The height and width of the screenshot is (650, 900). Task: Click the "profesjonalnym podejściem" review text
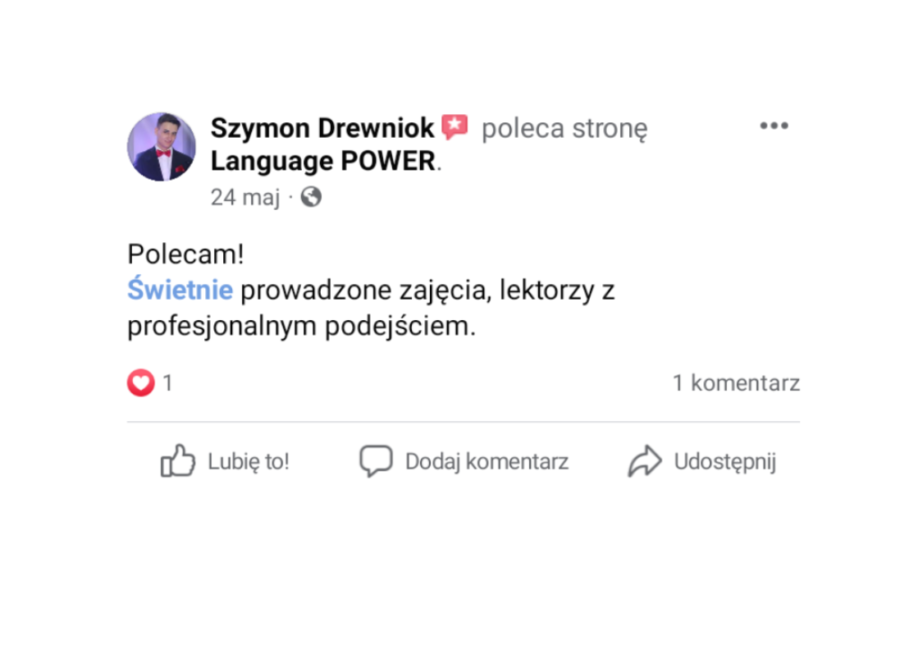300,327
